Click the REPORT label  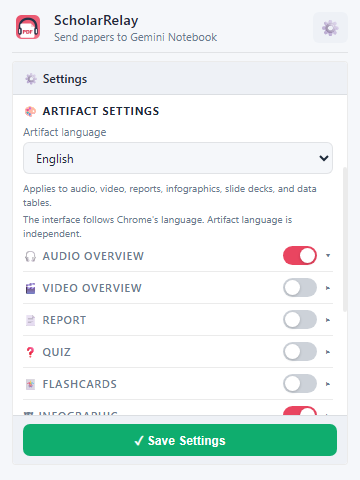tap(64, 320)
